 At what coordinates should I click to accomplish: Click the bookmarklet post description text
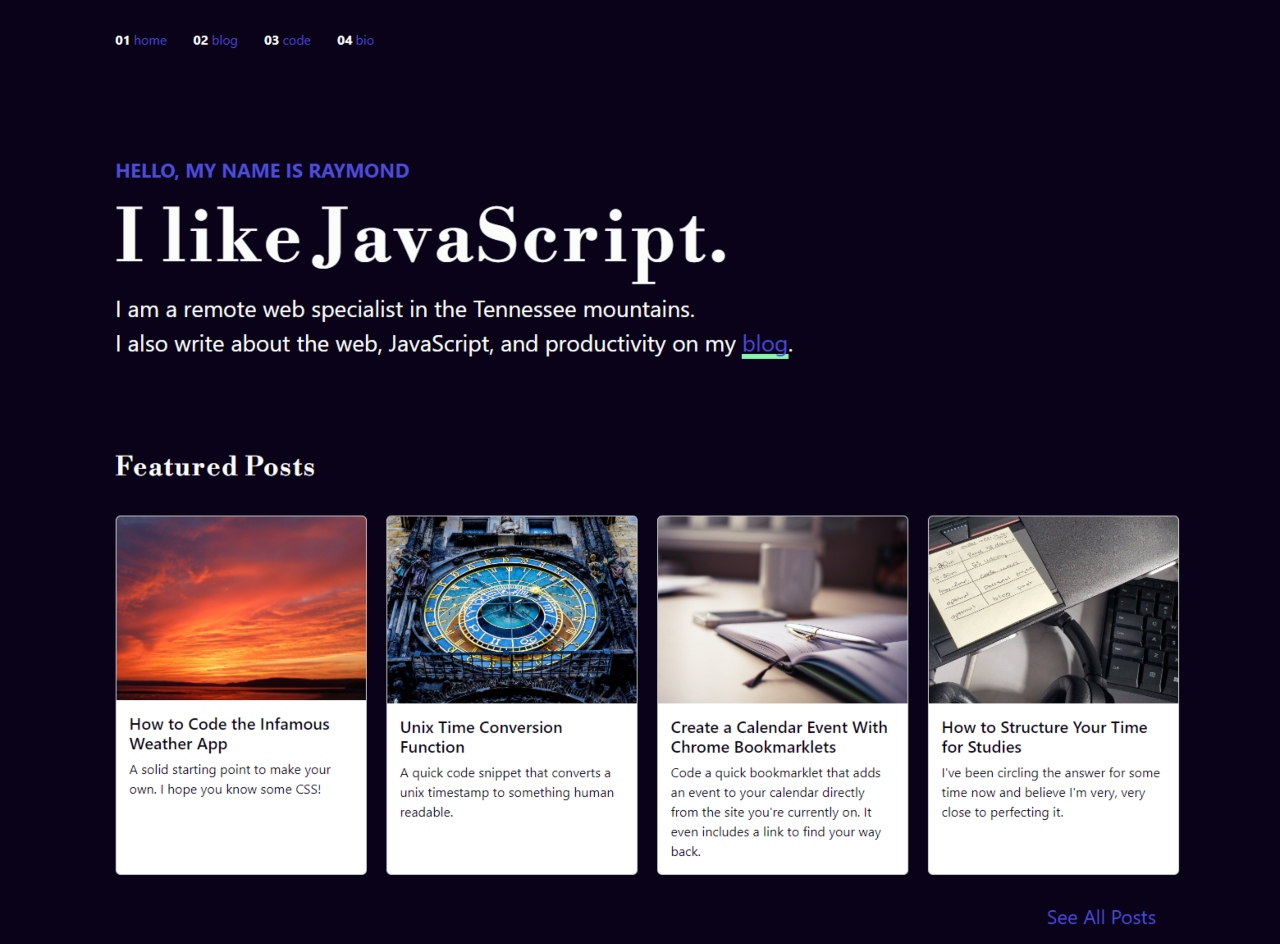tap(776, 812)
